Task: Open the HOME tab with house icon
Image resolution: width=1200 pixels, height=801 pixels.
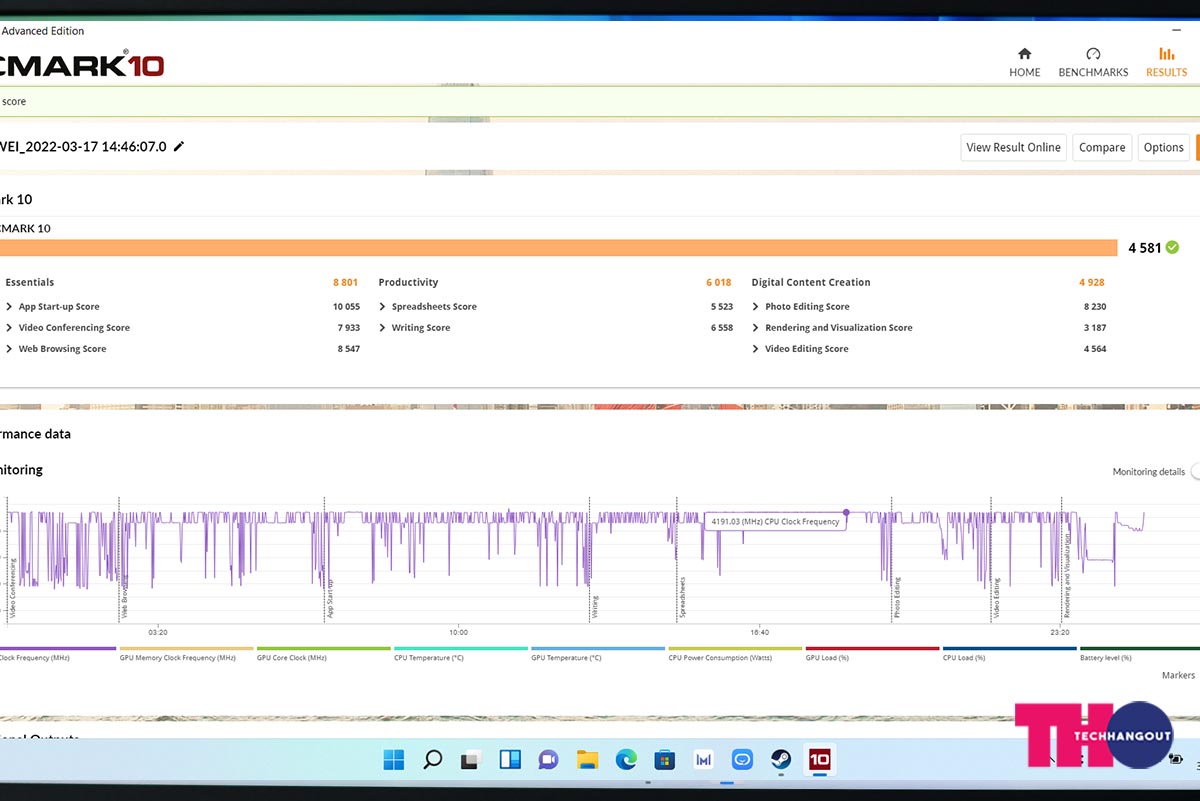Action: point(1024,62)
